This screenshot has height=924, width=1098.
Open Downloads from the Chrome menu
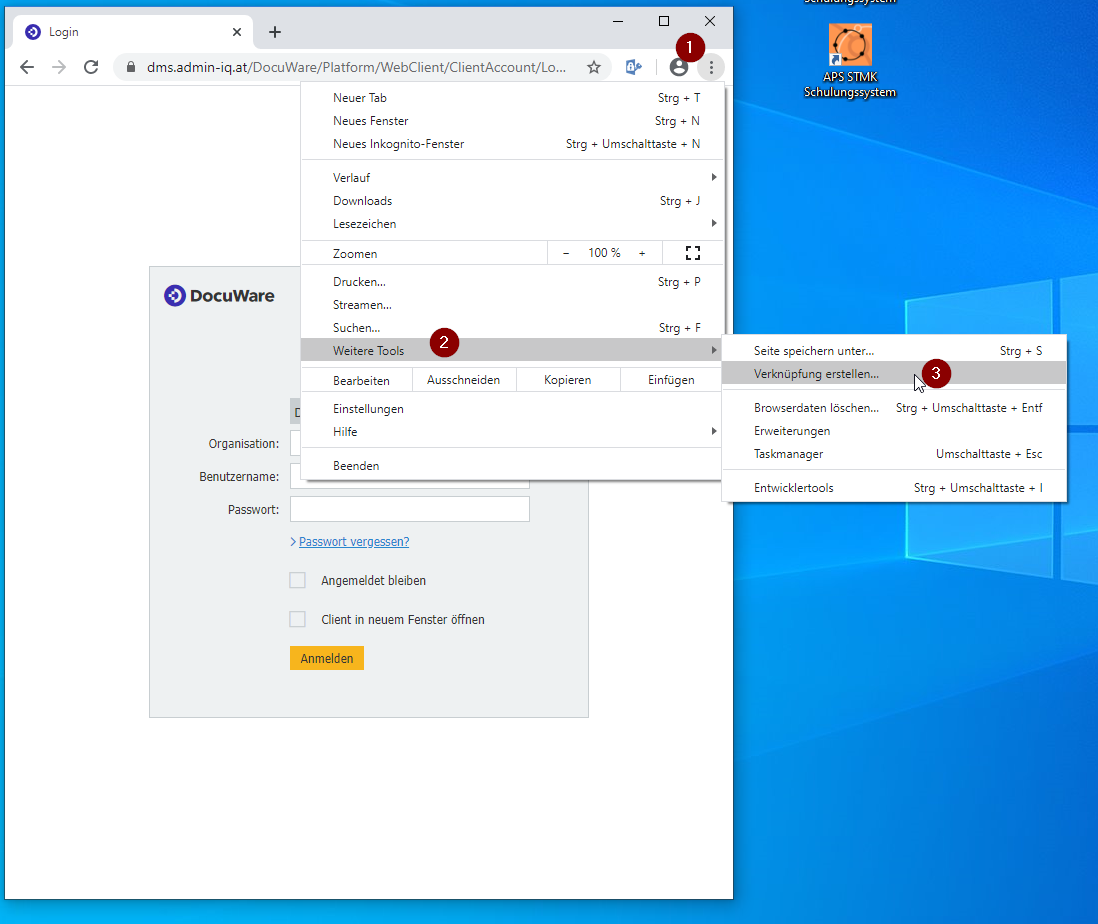pos(511,201)
